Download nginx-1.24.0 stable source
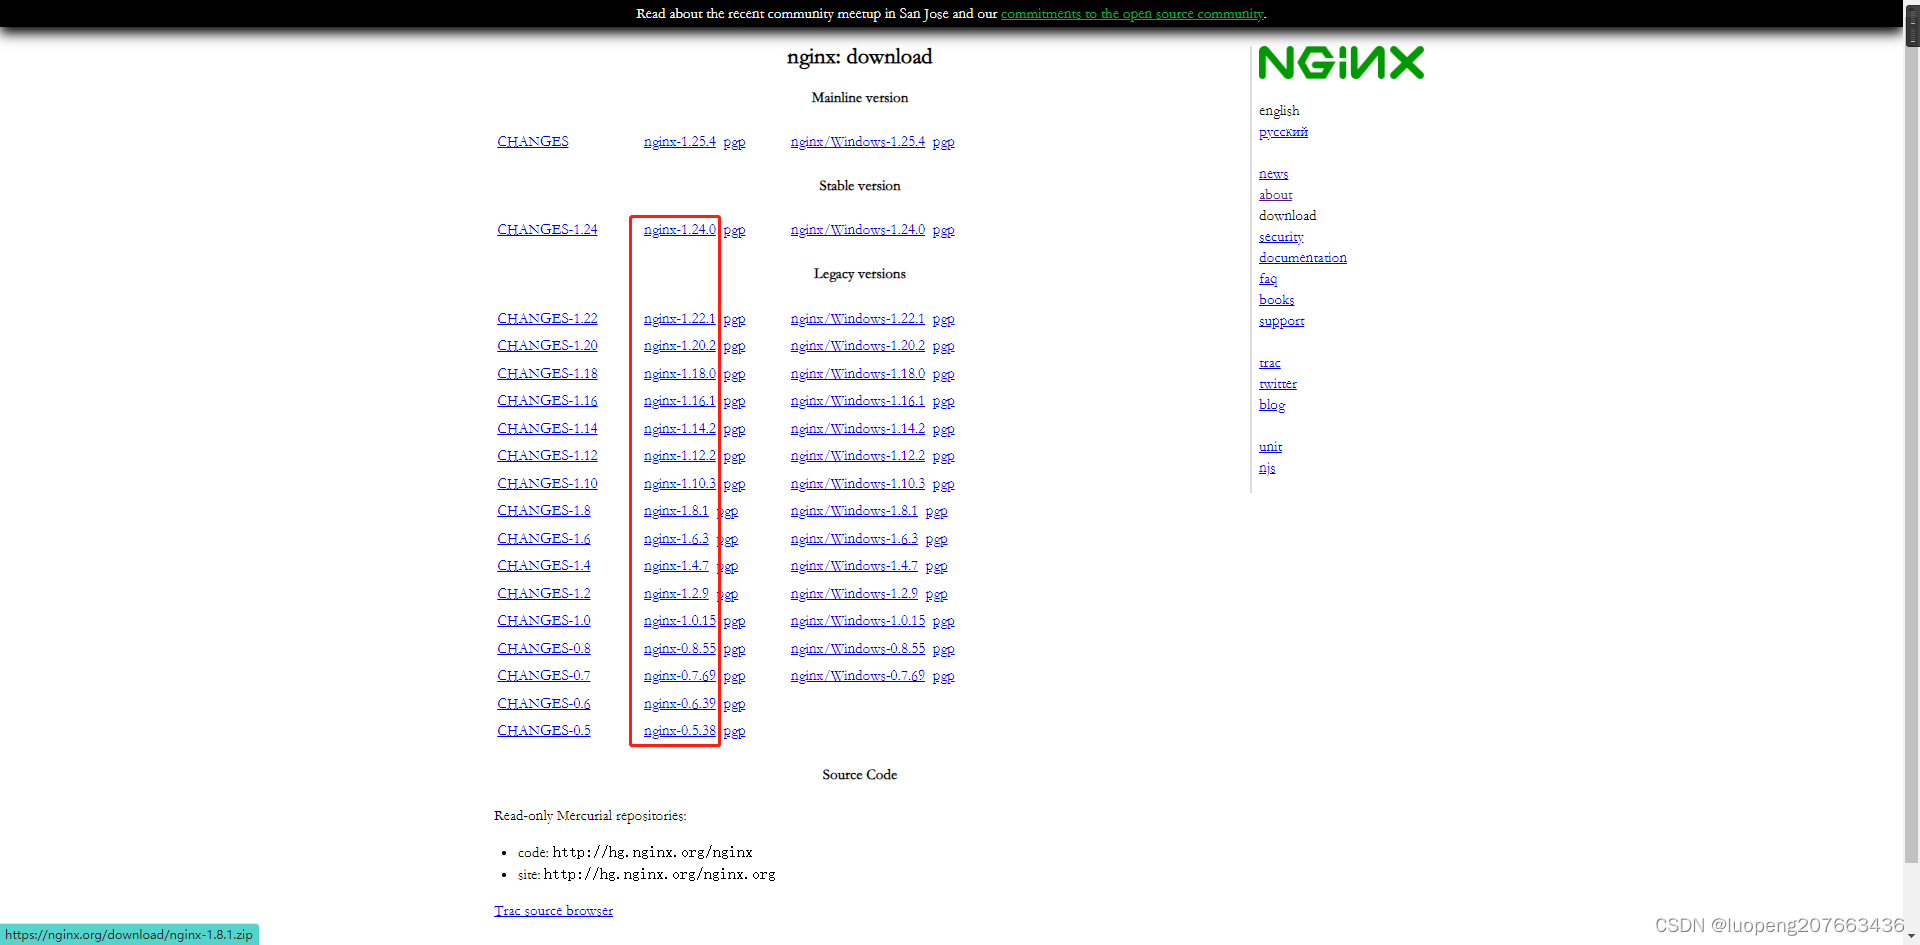This screenshot has height=945, width=1920. pyautogui.click(x=680, y=230)
